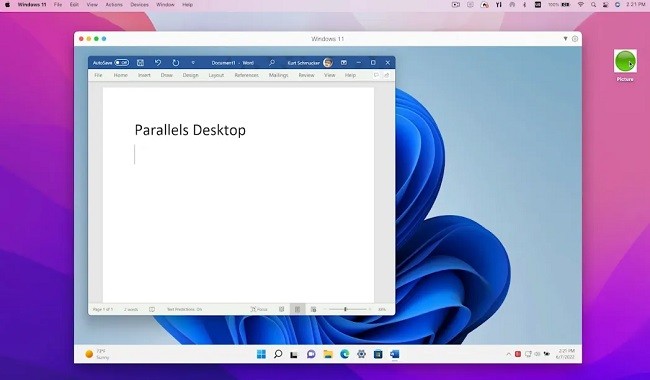Open Customize Quick Access Toolbar dropdown
650x380 pixels.
193,63
